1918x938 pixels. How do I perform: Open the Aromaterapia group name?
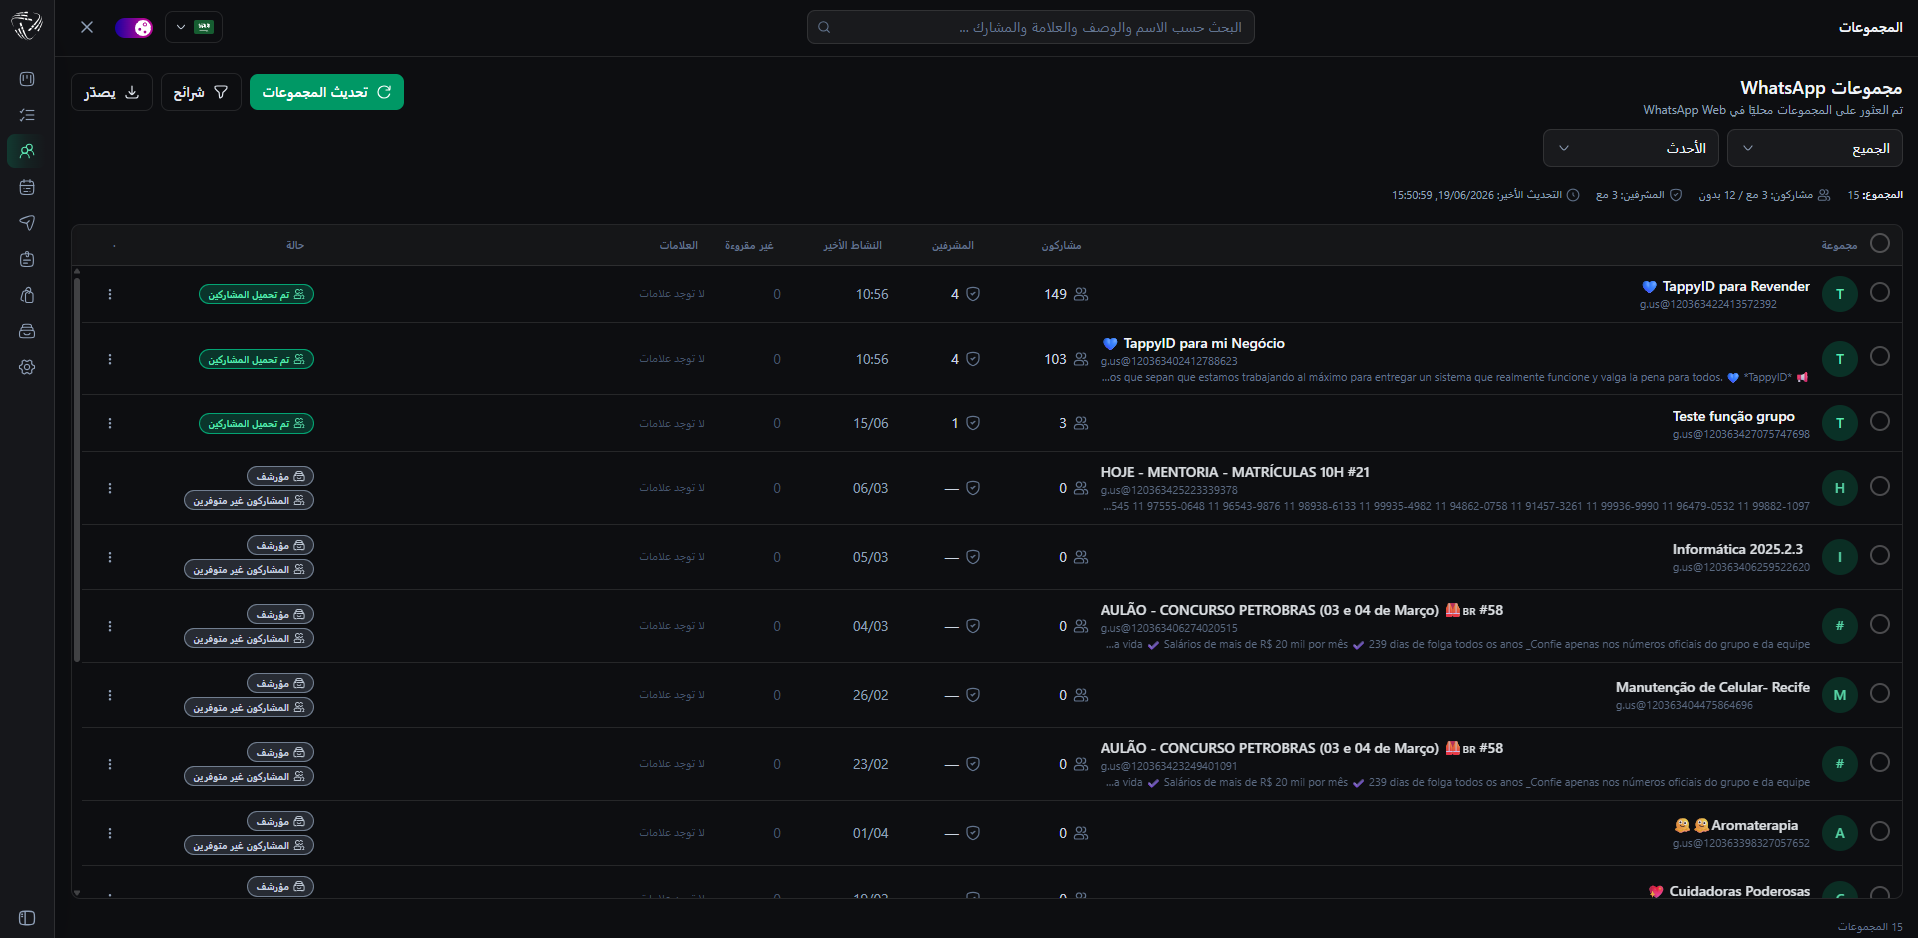[x=1736, y=825]
